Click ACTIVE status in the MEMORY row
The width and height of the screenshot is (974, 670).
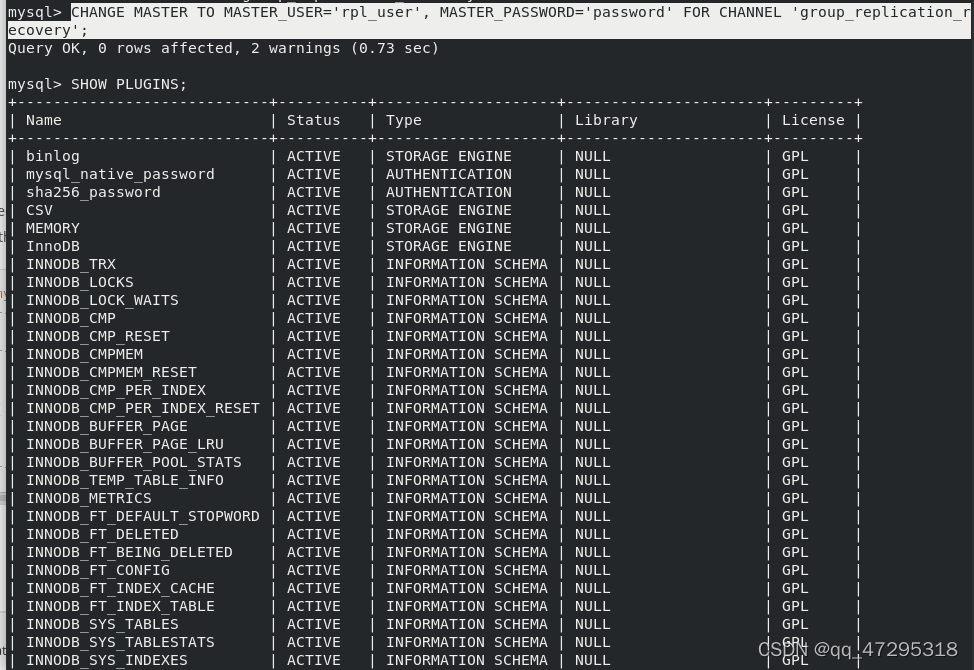click(x=313, y=229)
